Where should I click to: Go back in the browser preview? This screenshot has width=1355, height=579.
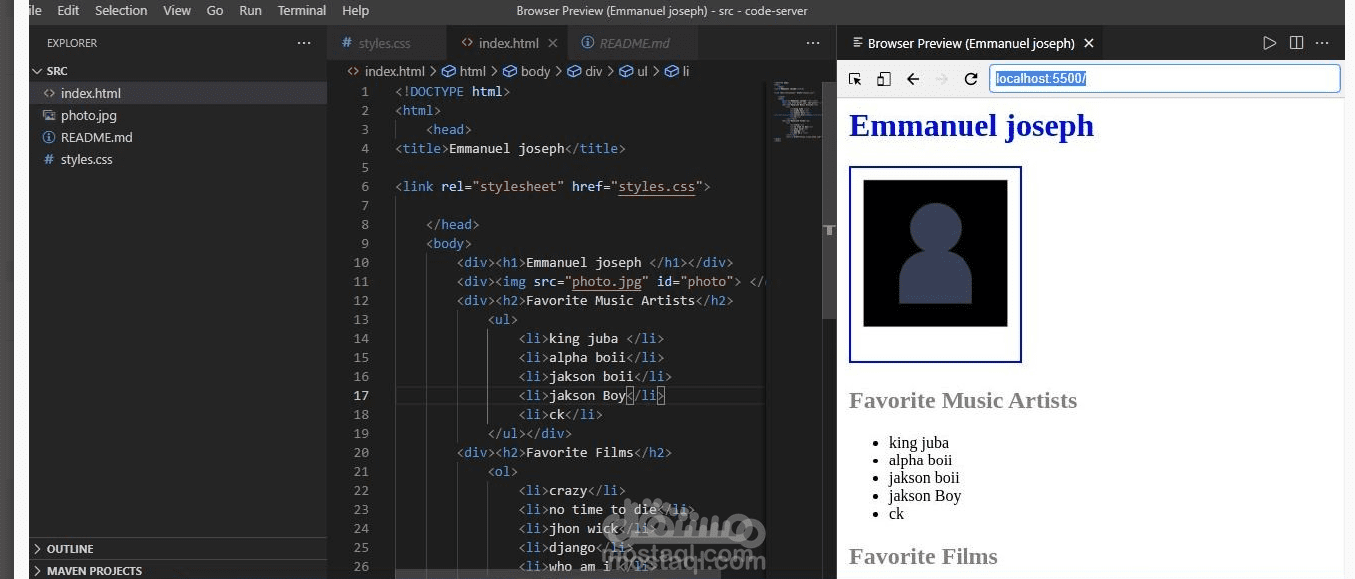912,79
